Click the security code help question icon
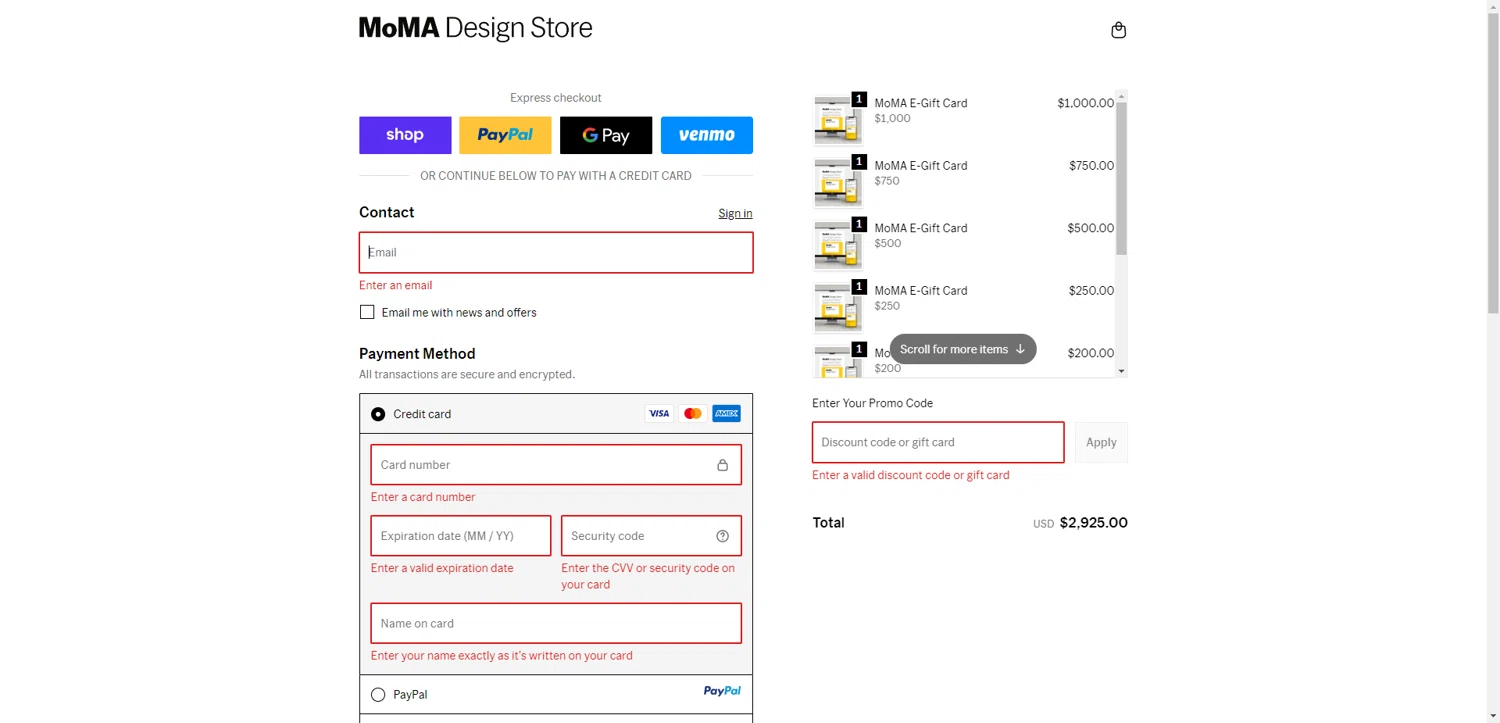This screenshot has width=1500, height=723. [722, 536]
